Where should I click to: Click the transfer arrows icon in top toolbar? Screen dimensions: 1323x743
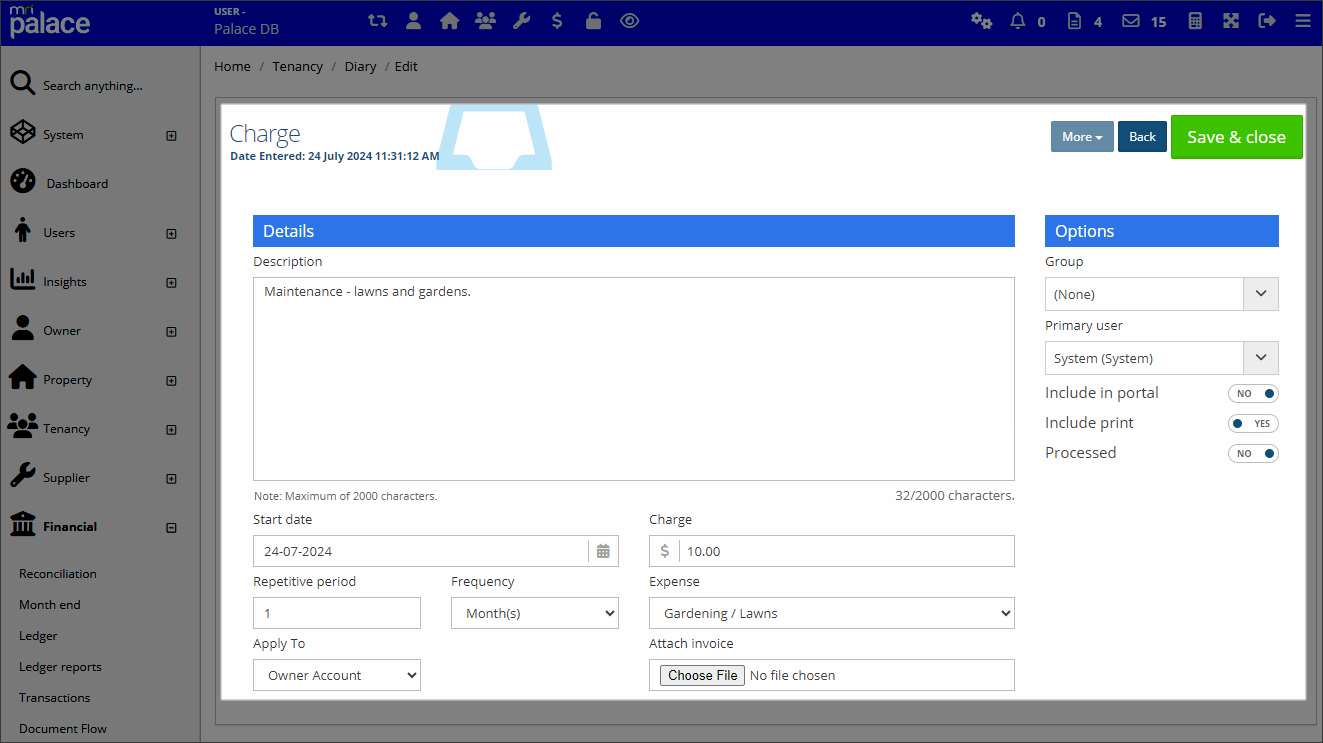(377, 20)
